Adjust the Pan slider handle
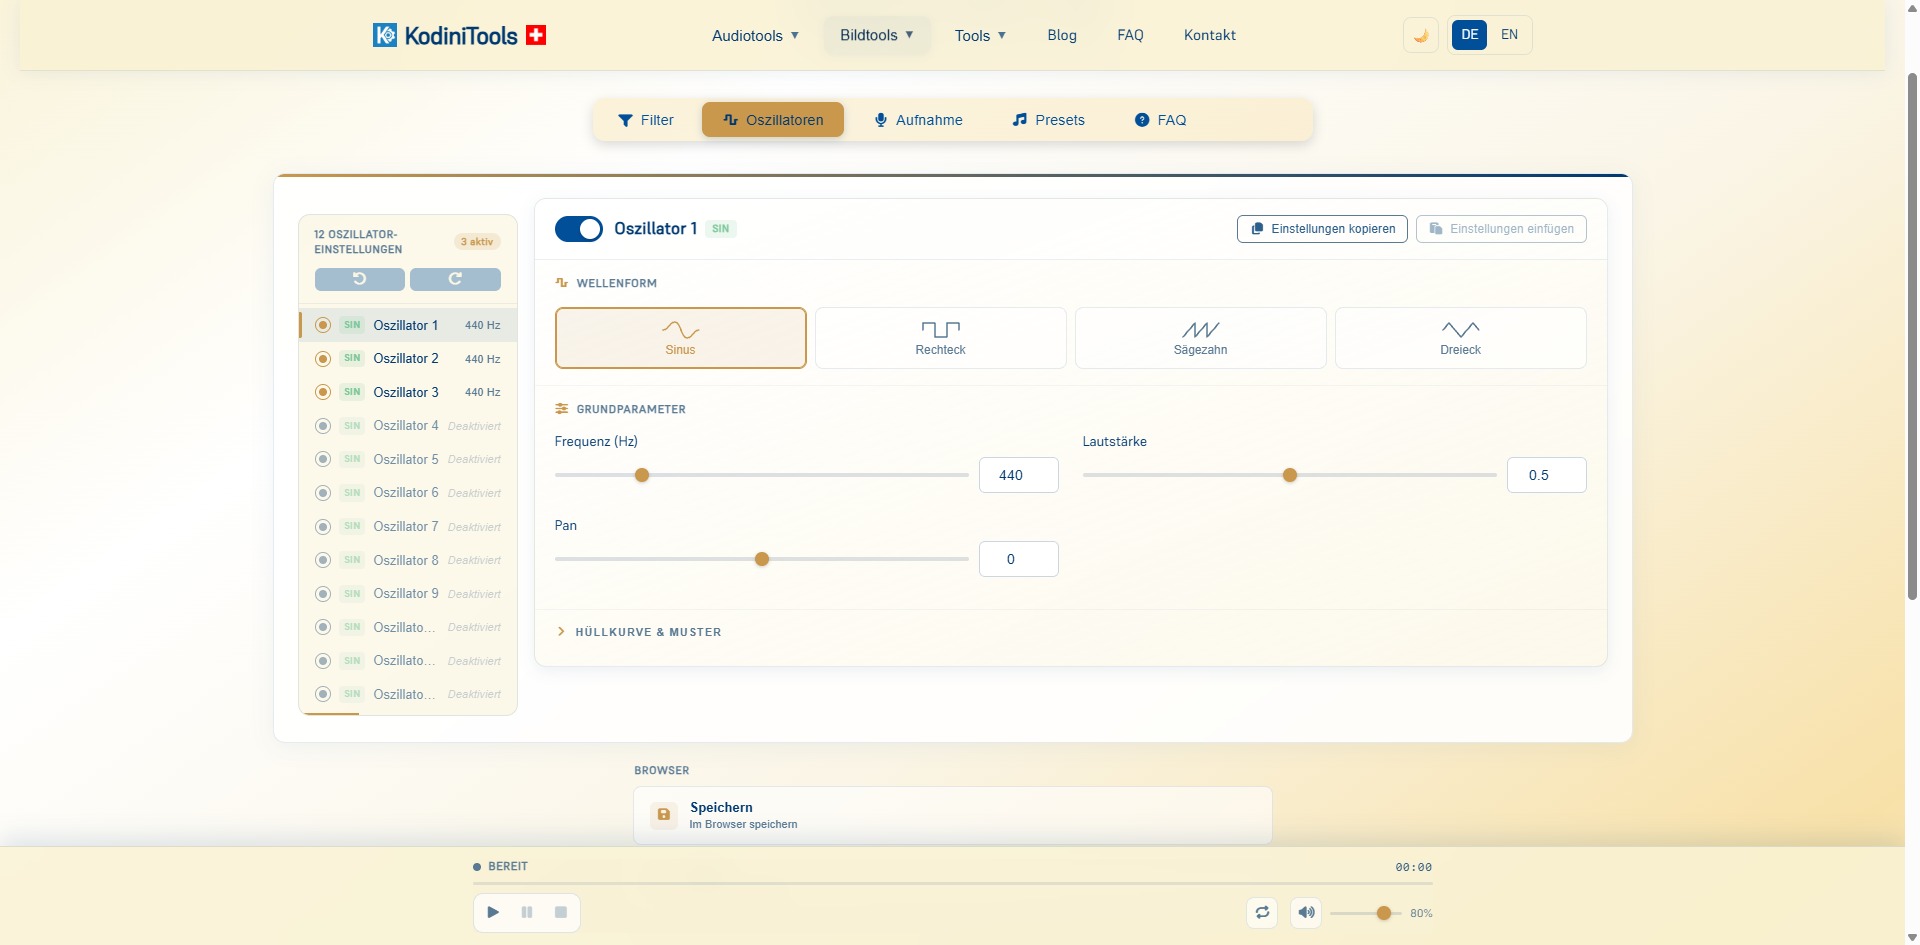The image size is (1920, 945). [762, 559]
